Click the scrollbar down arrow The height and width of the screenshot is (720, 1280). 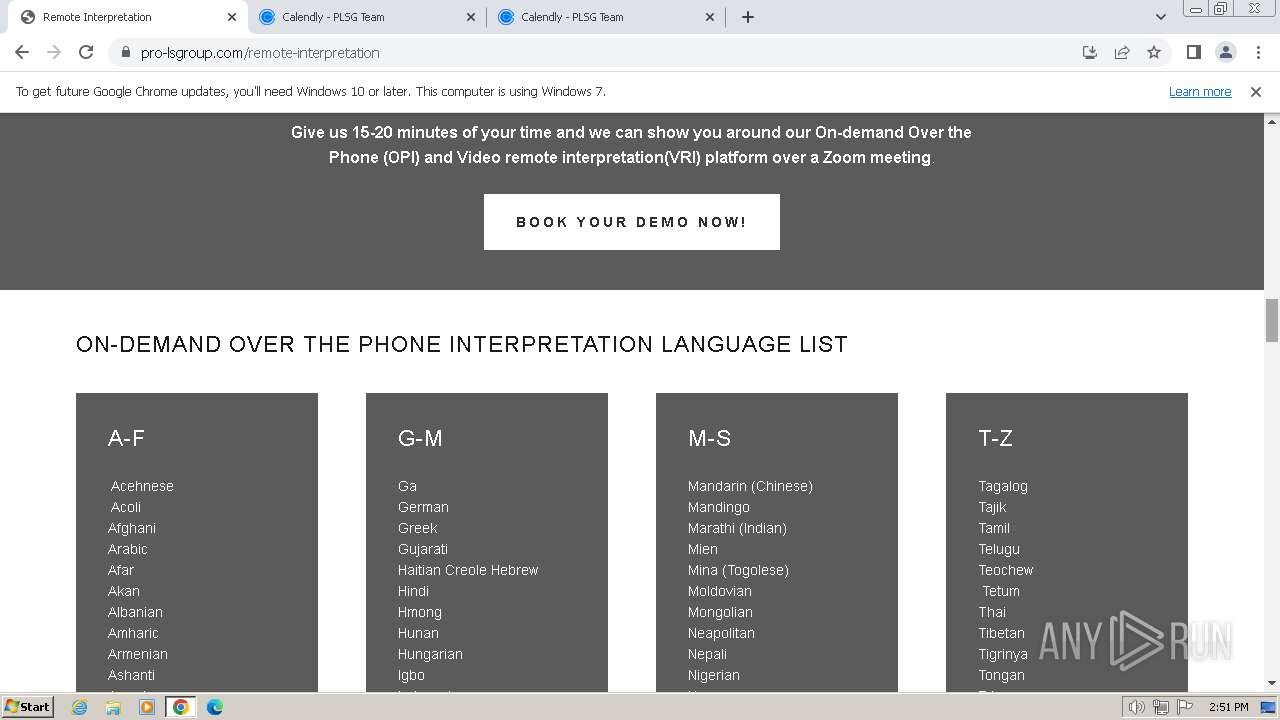(1272, 684)
